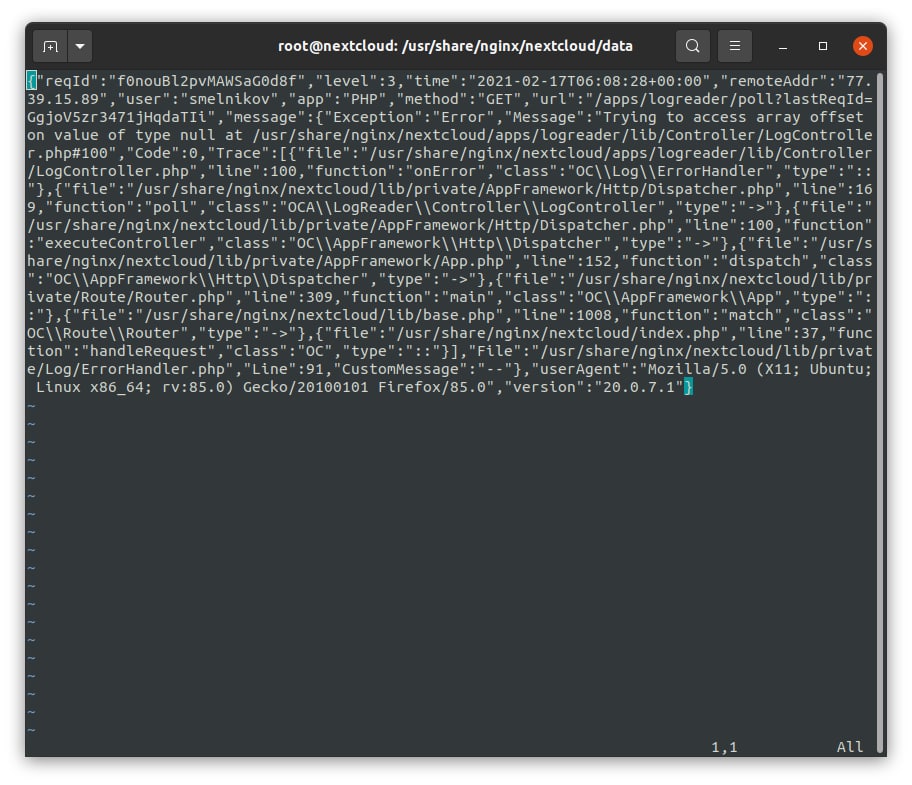The height and width of the screenshot is (785, 912).
Task: Minimize the terminal window
Action: coord(783,47)
